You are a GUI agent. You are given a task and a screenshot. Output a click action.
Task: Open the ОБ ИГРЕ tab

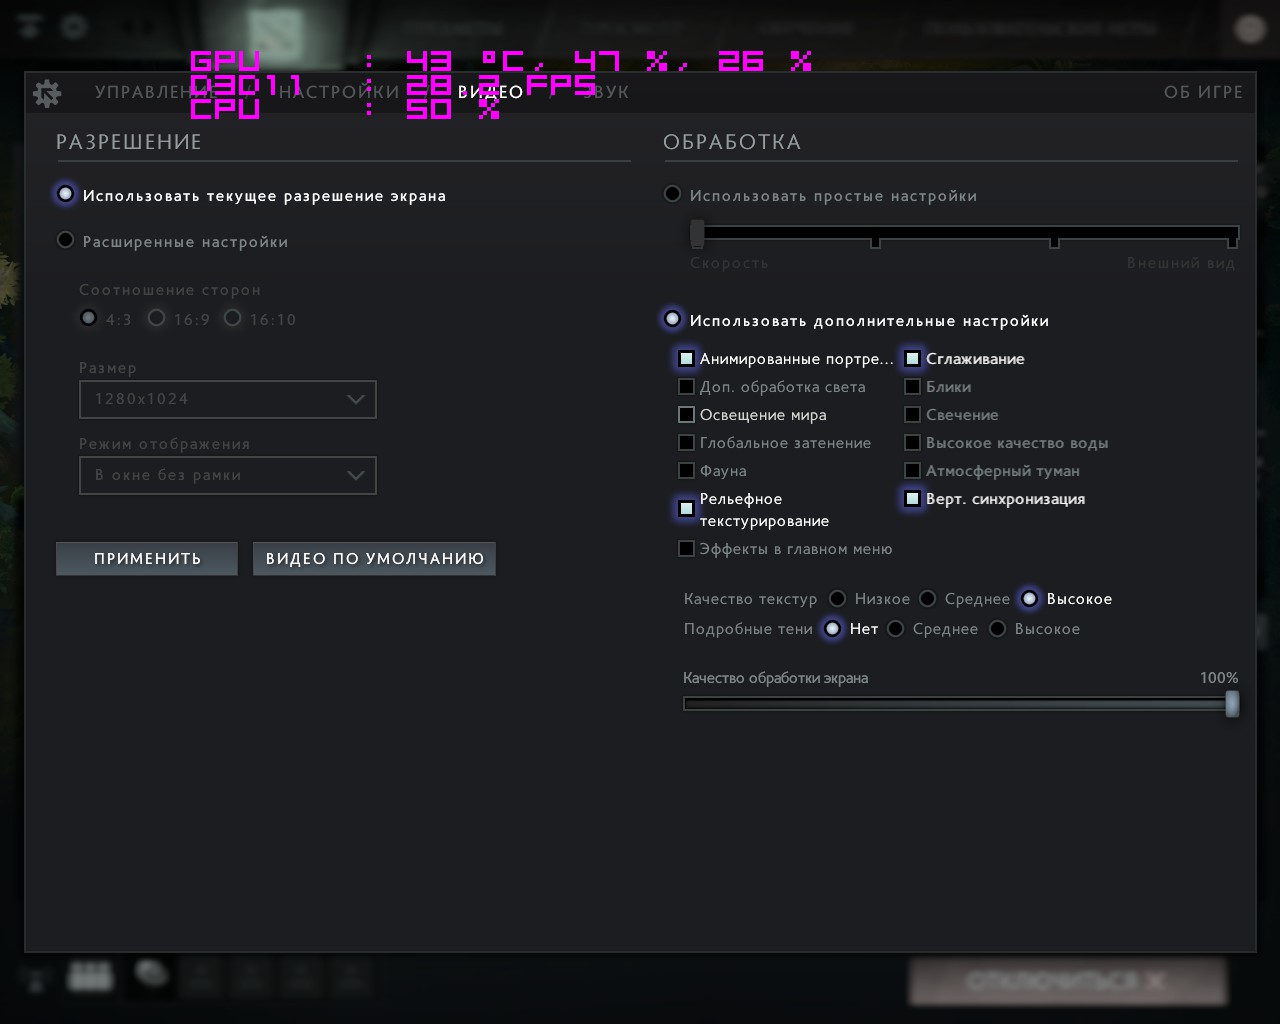coord(1203,92)
